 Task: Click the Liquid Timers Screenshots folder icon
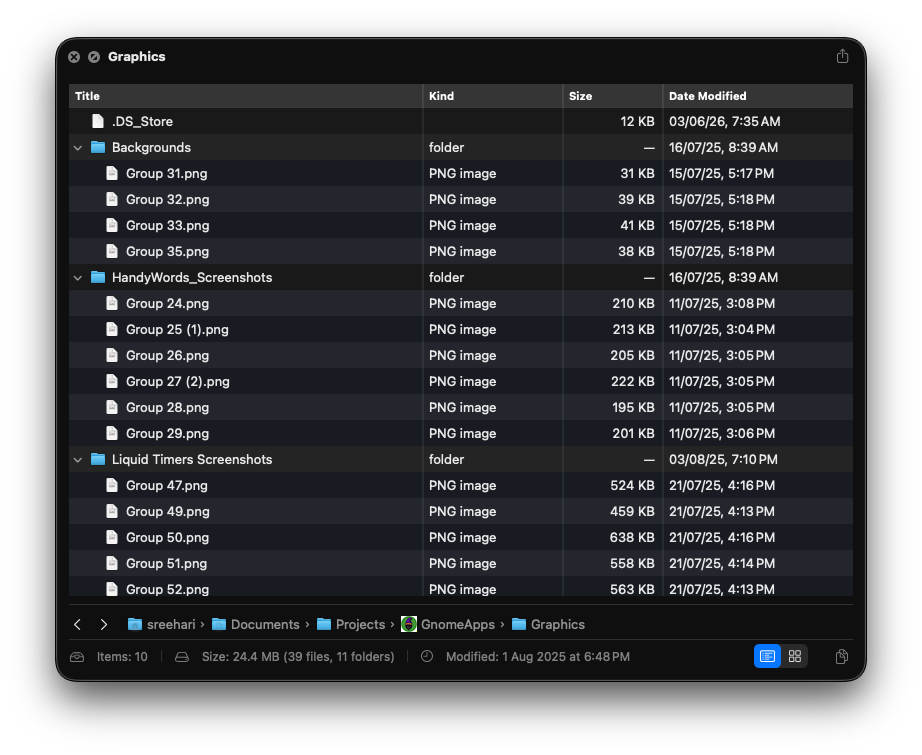98,459
